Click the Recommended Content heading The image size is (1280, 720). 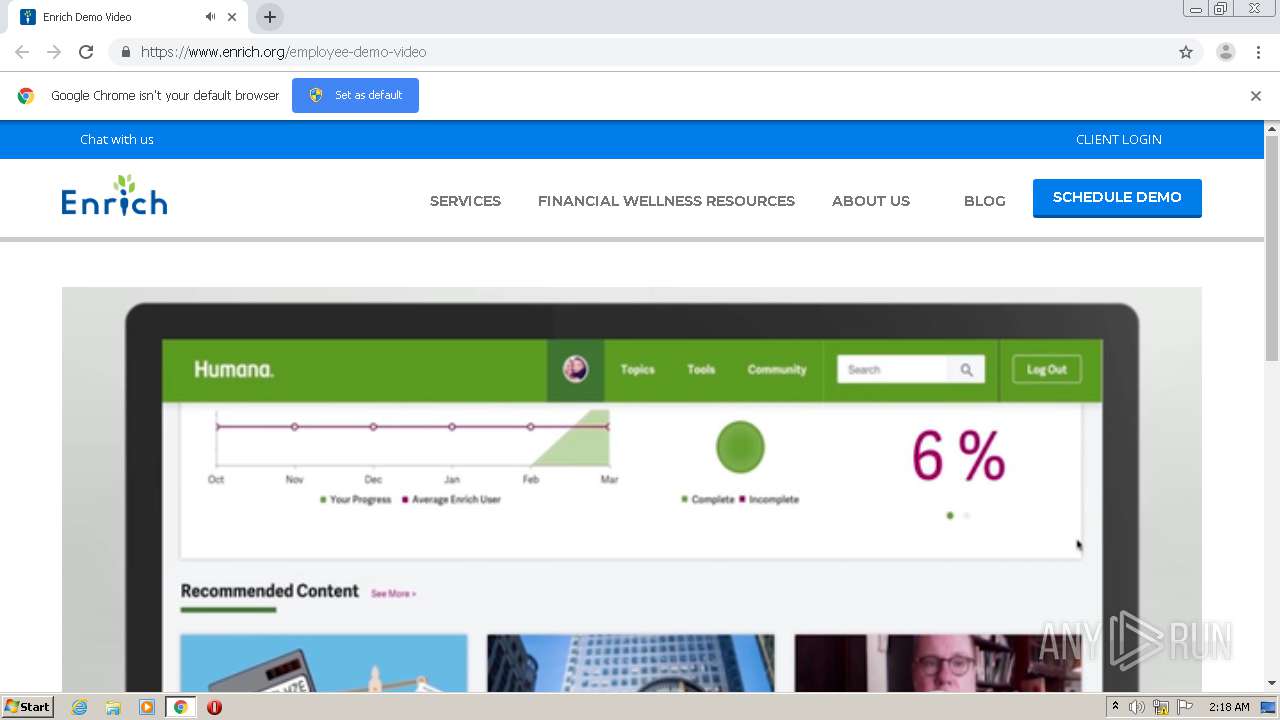269,591
